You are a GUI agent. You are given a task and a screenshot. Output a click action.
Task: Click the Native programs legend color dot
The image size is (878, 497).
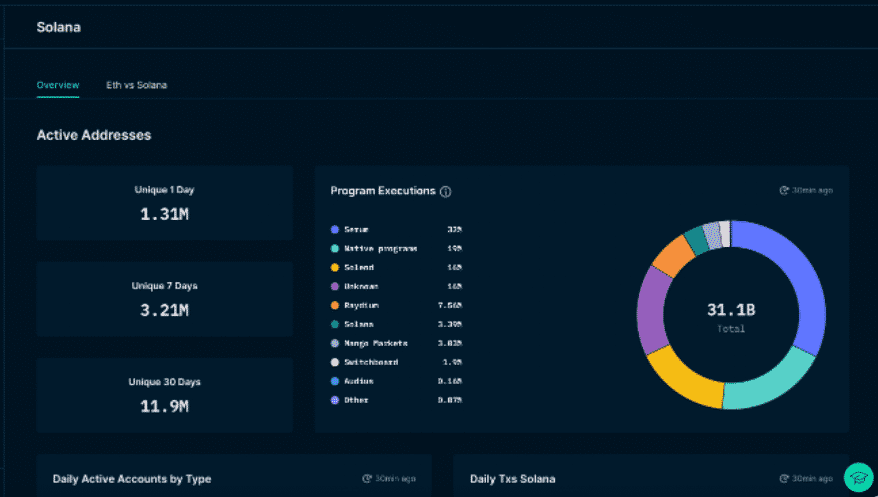click(335, 248)
